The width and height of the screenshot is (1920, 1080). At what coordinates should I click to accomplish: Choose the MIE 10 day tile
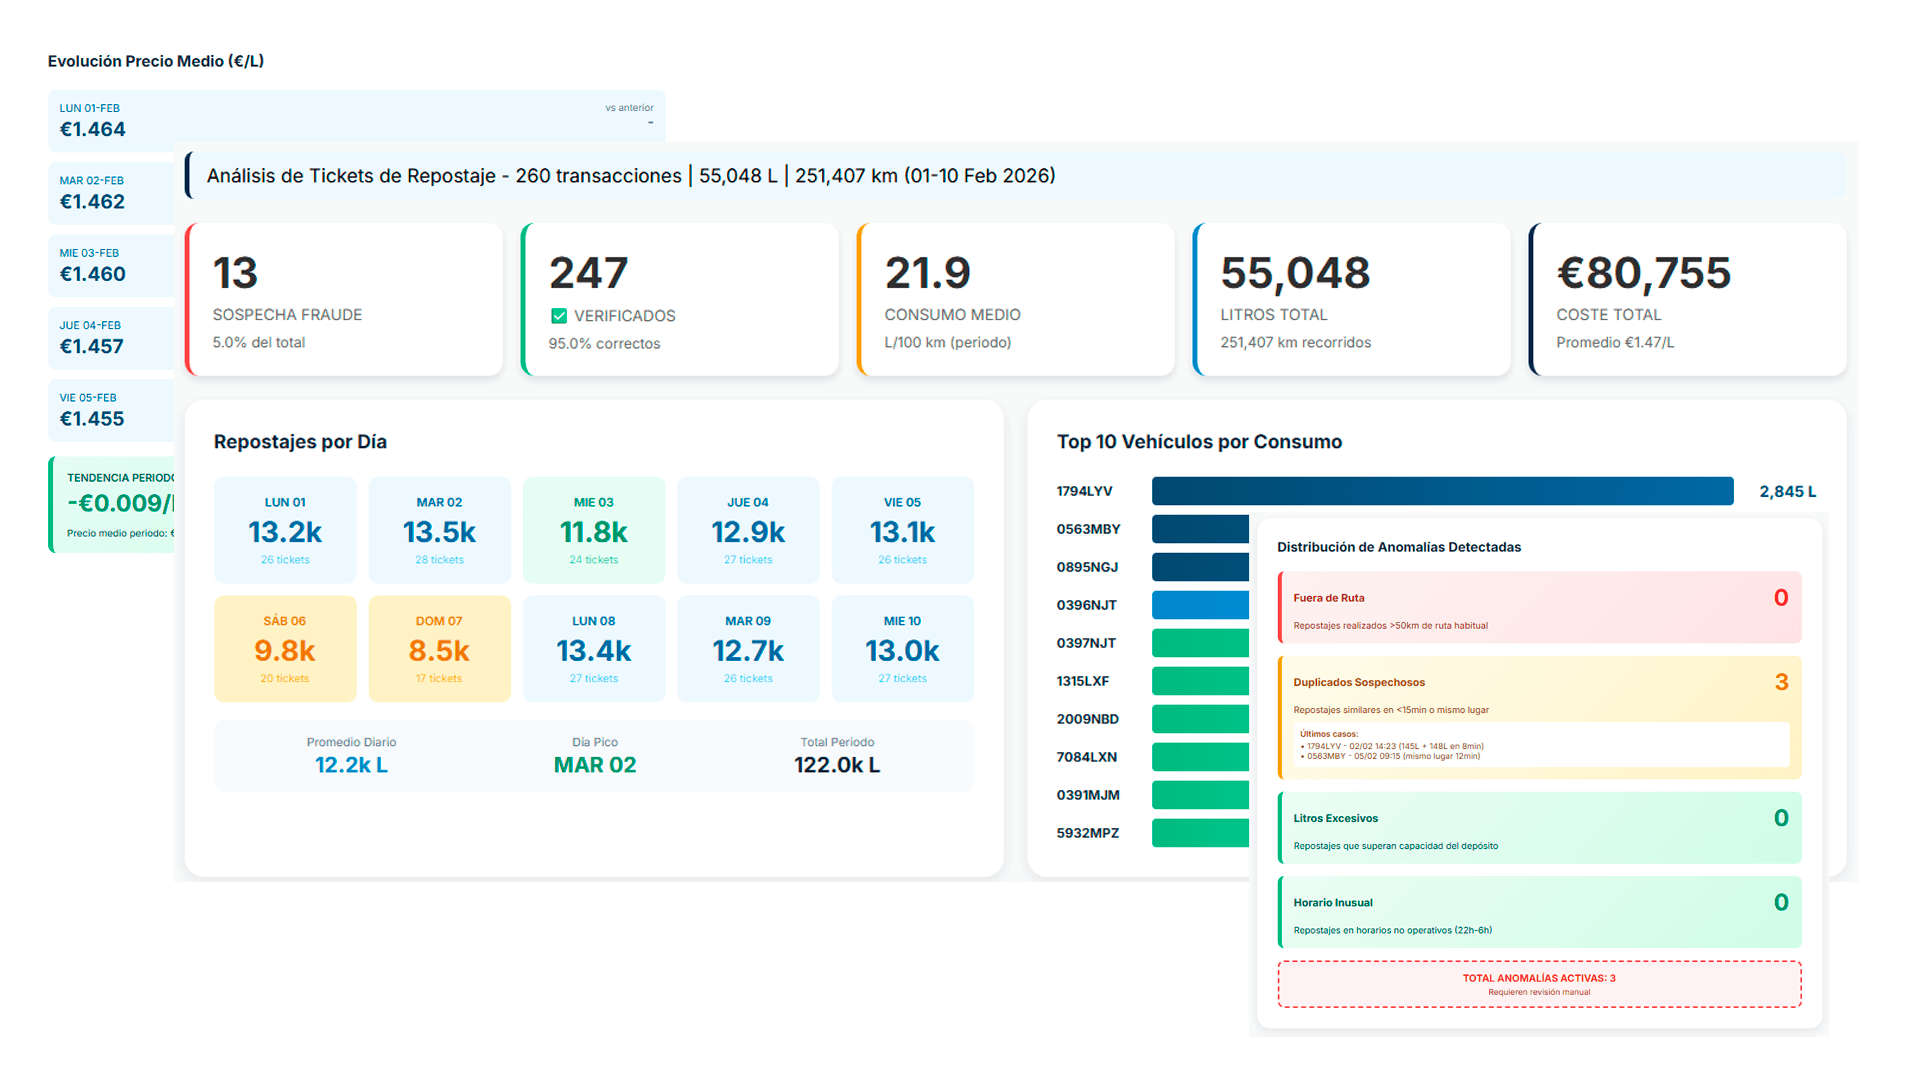[x=902, y=649]
